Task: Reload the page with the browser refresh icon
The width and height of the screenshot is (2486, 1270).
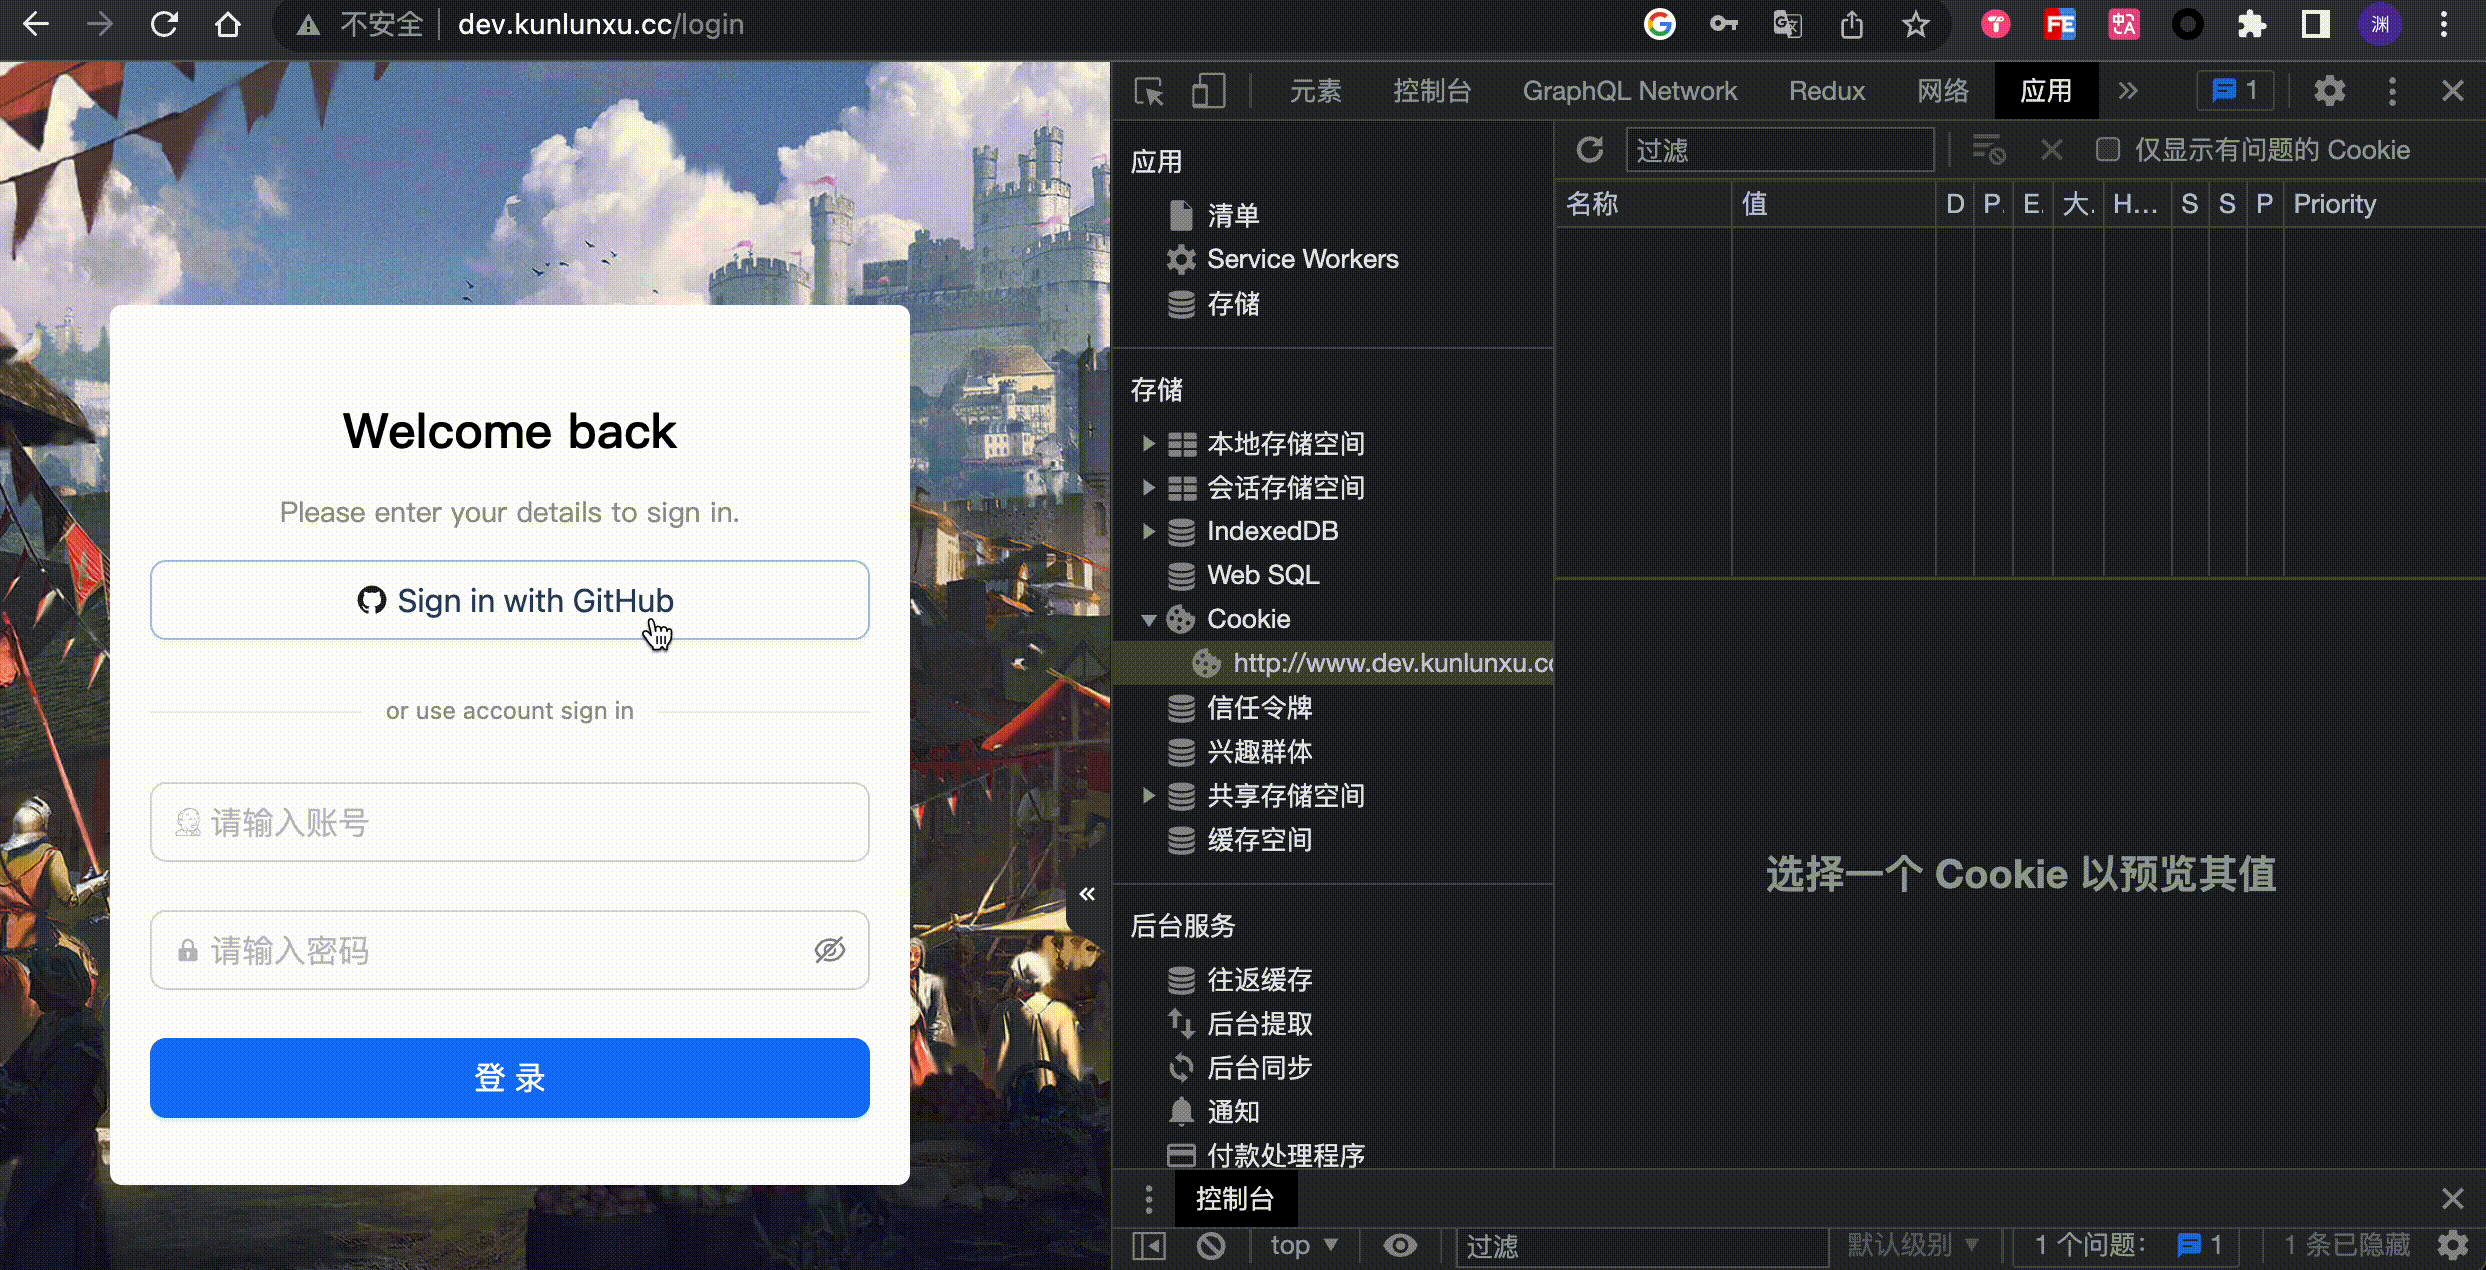Action: [x=164, y=25]
